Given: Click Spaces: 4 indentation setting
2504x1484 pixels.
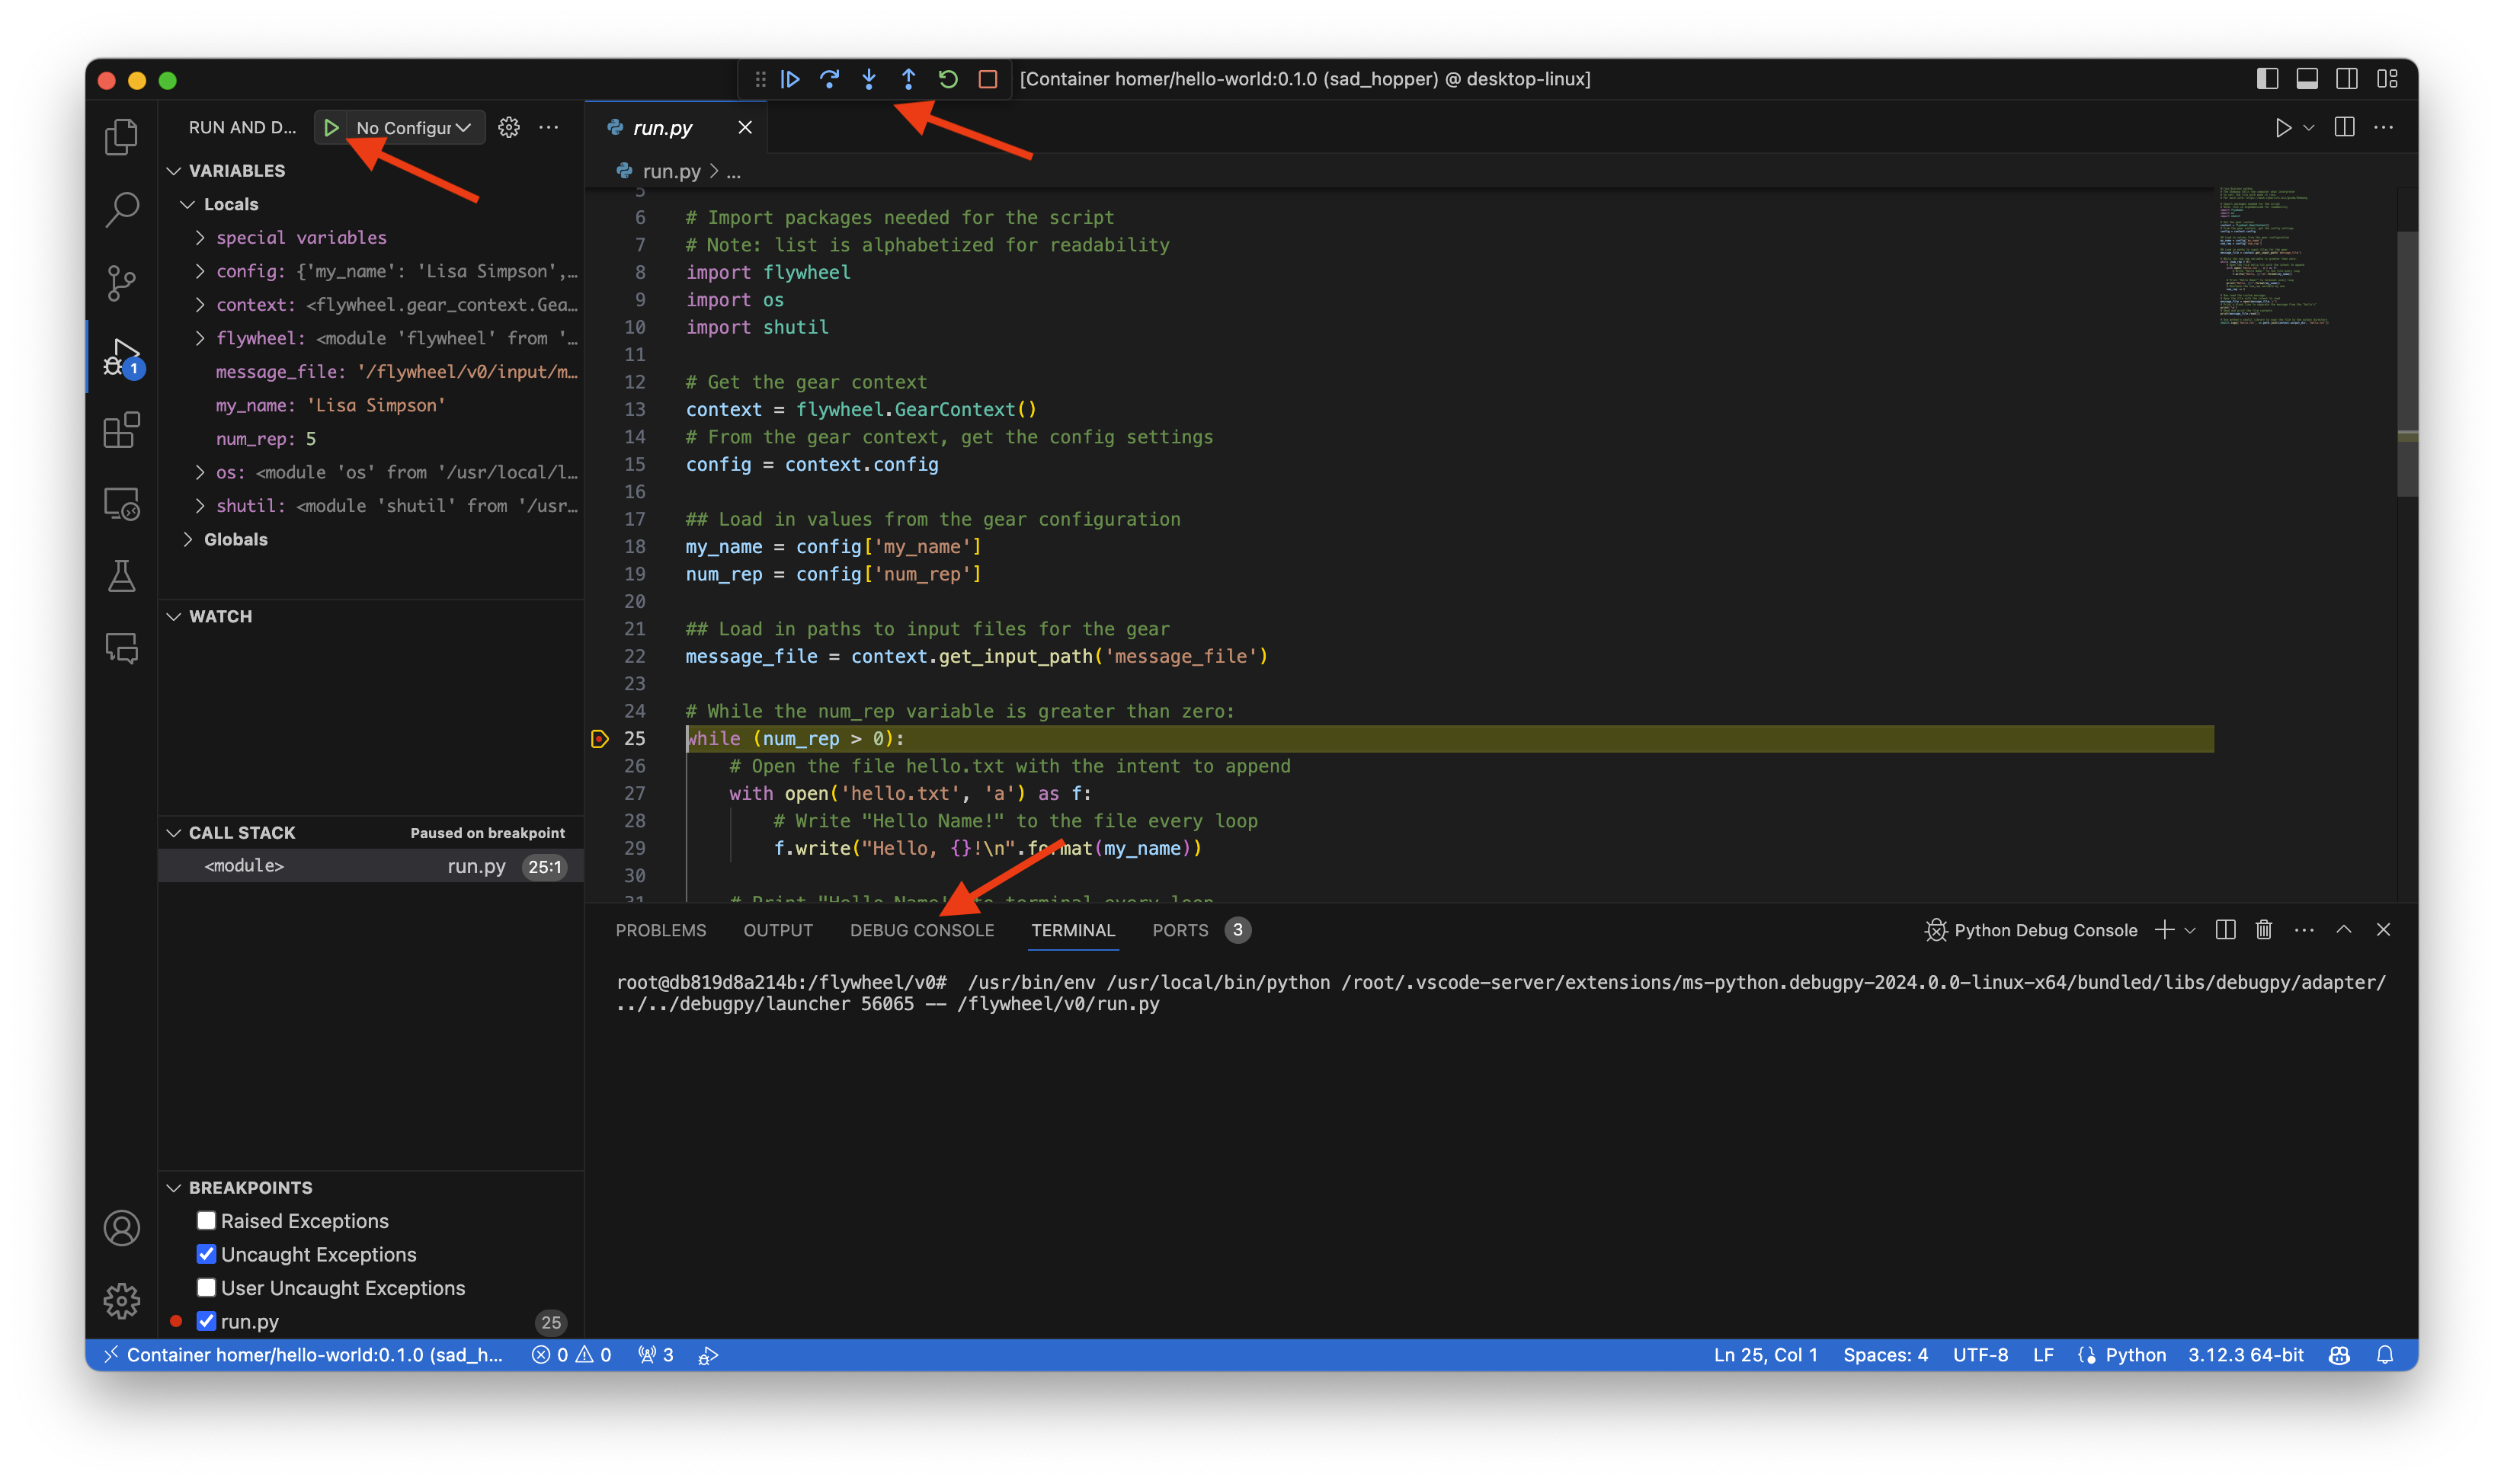Looking at the screenshot, I should pyautogui.click(x=1885, y=1355).
